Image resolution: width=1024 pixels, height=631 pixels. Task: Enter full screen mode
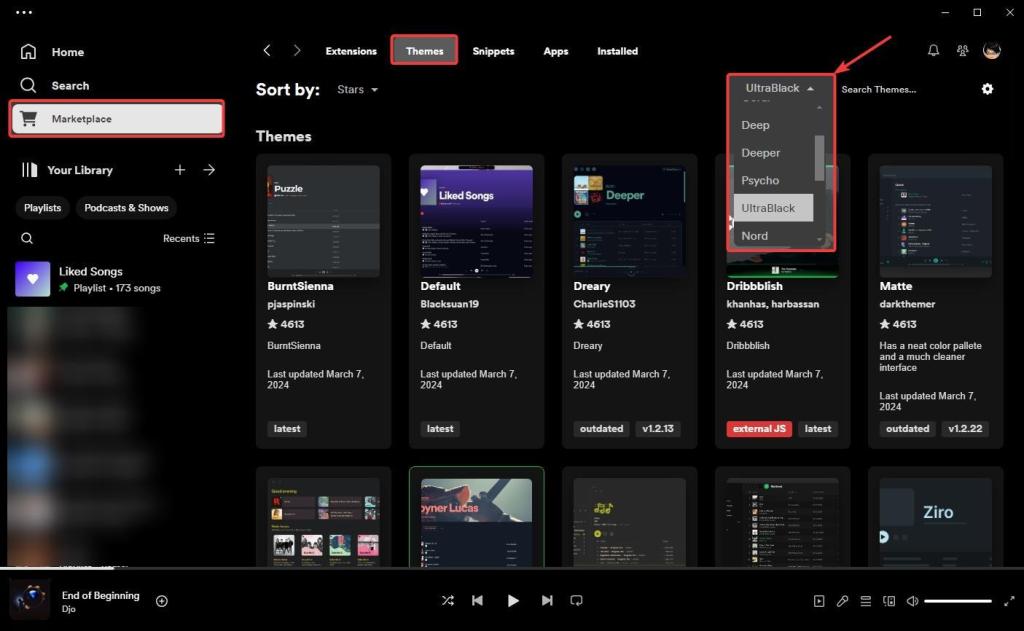1009,601
